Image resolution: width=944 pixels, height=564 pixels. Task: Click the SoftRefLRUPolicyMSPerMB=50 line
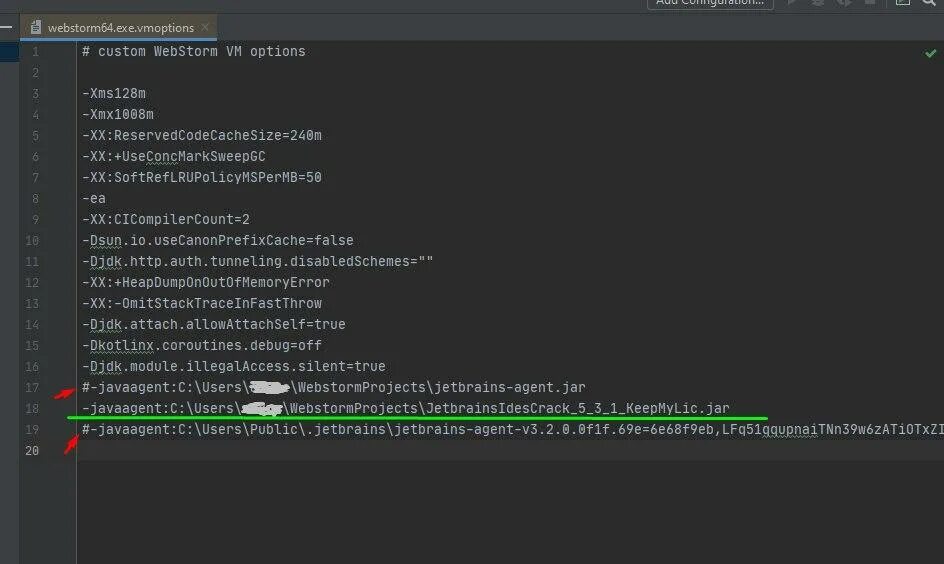[x=202, y=178]
